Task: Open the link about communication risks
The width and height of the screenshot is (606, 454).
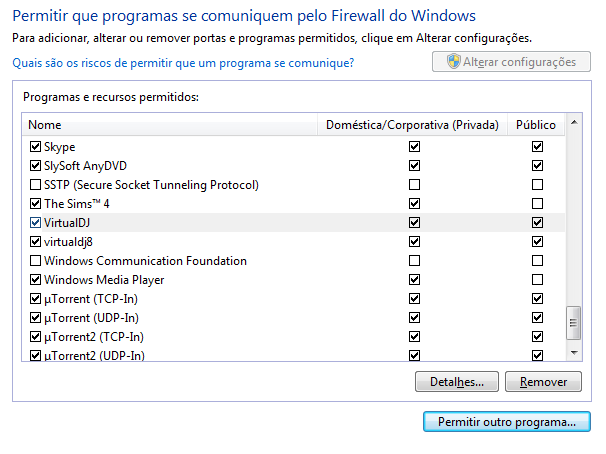Action: pyautogui.click(x=183, y=63)
